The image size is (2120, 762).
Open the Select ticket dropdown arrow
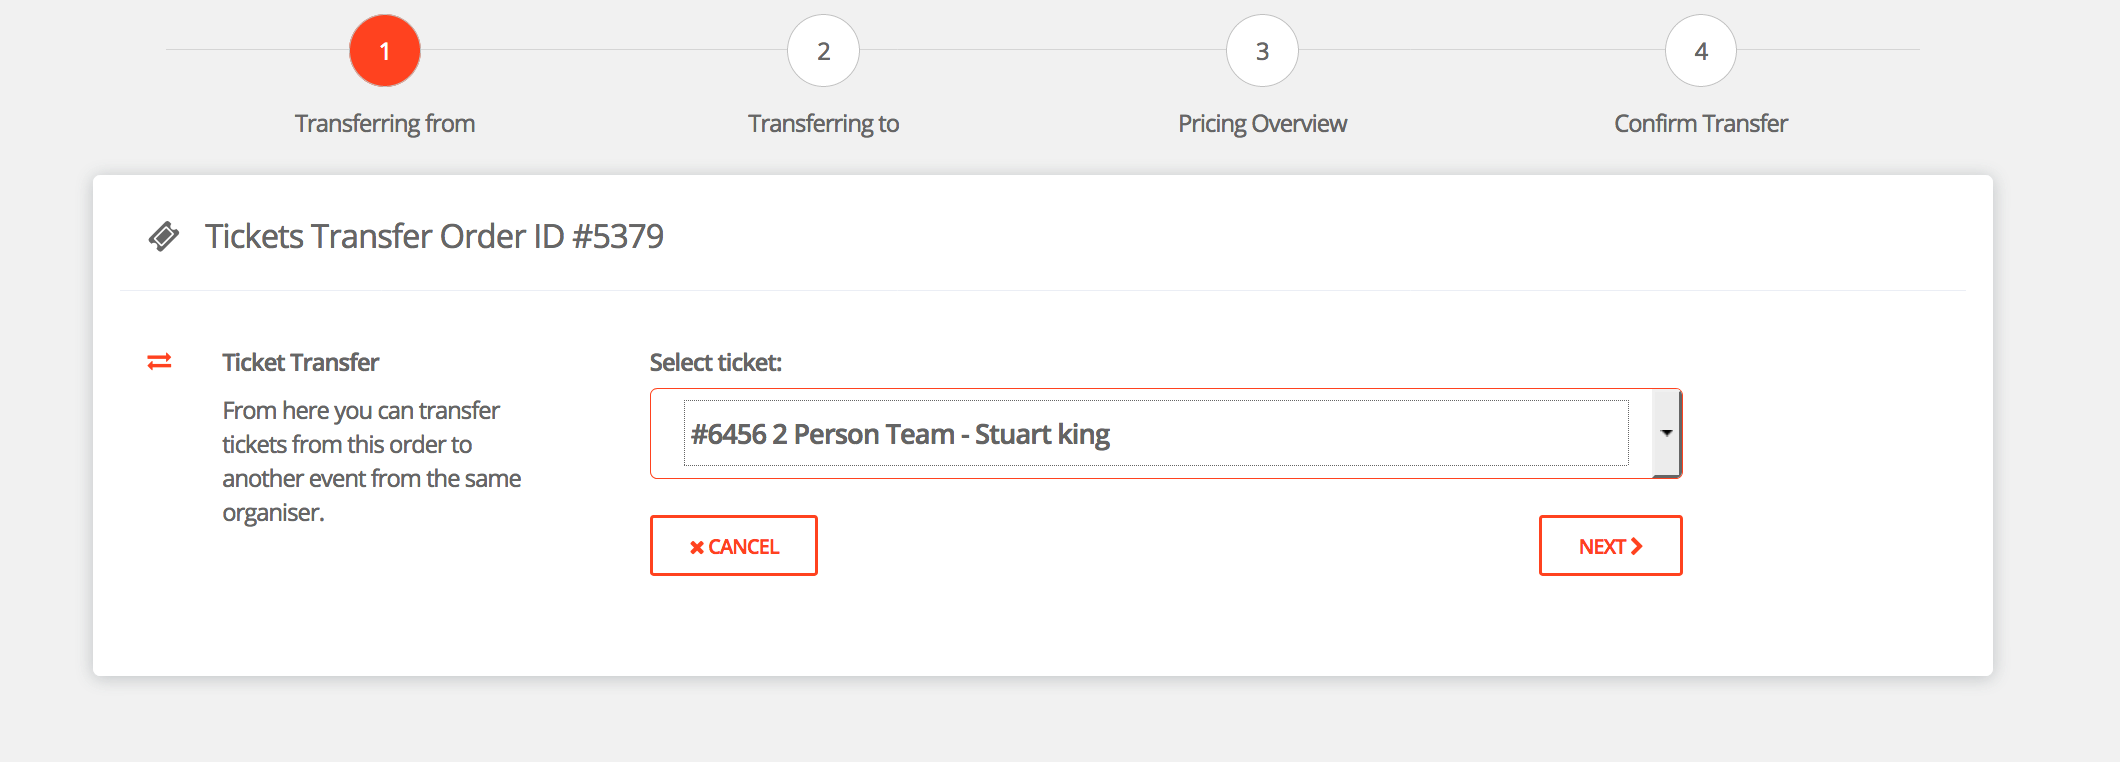[1666, 433]
